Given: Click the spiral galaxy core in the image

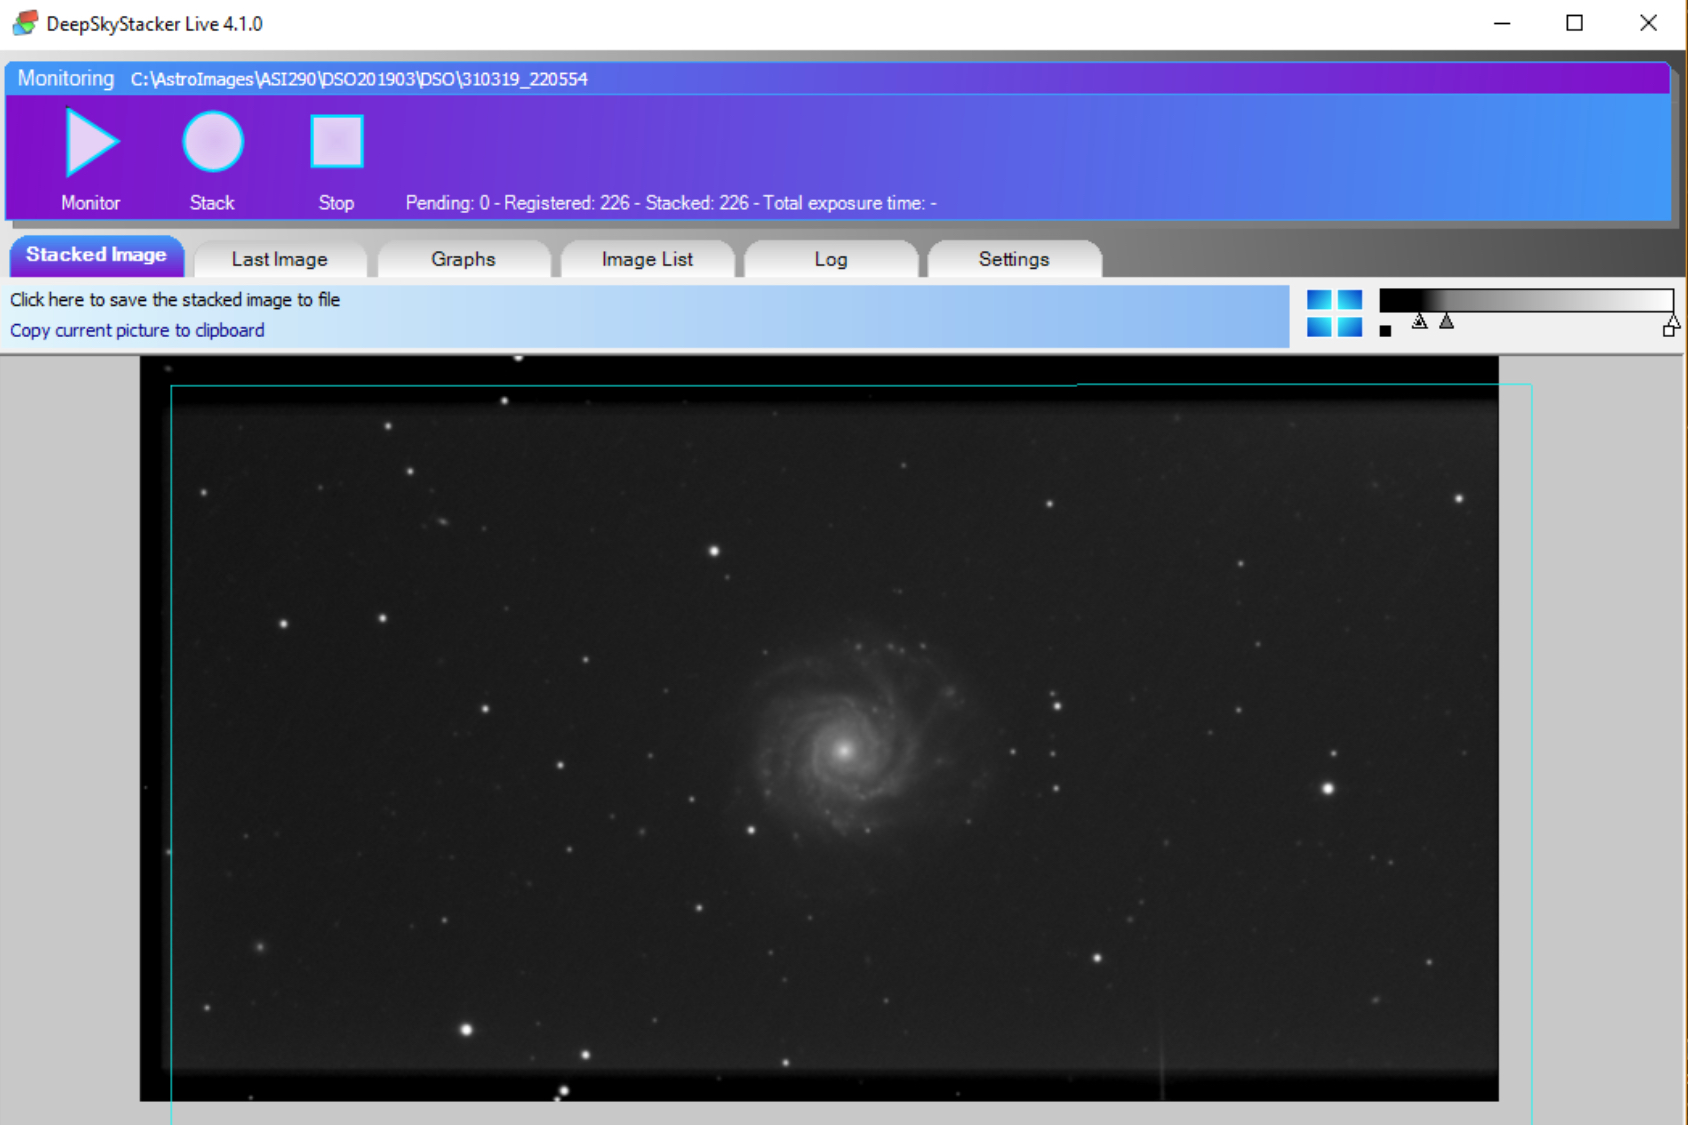Looking at the screenshot, I should point(844,749).
